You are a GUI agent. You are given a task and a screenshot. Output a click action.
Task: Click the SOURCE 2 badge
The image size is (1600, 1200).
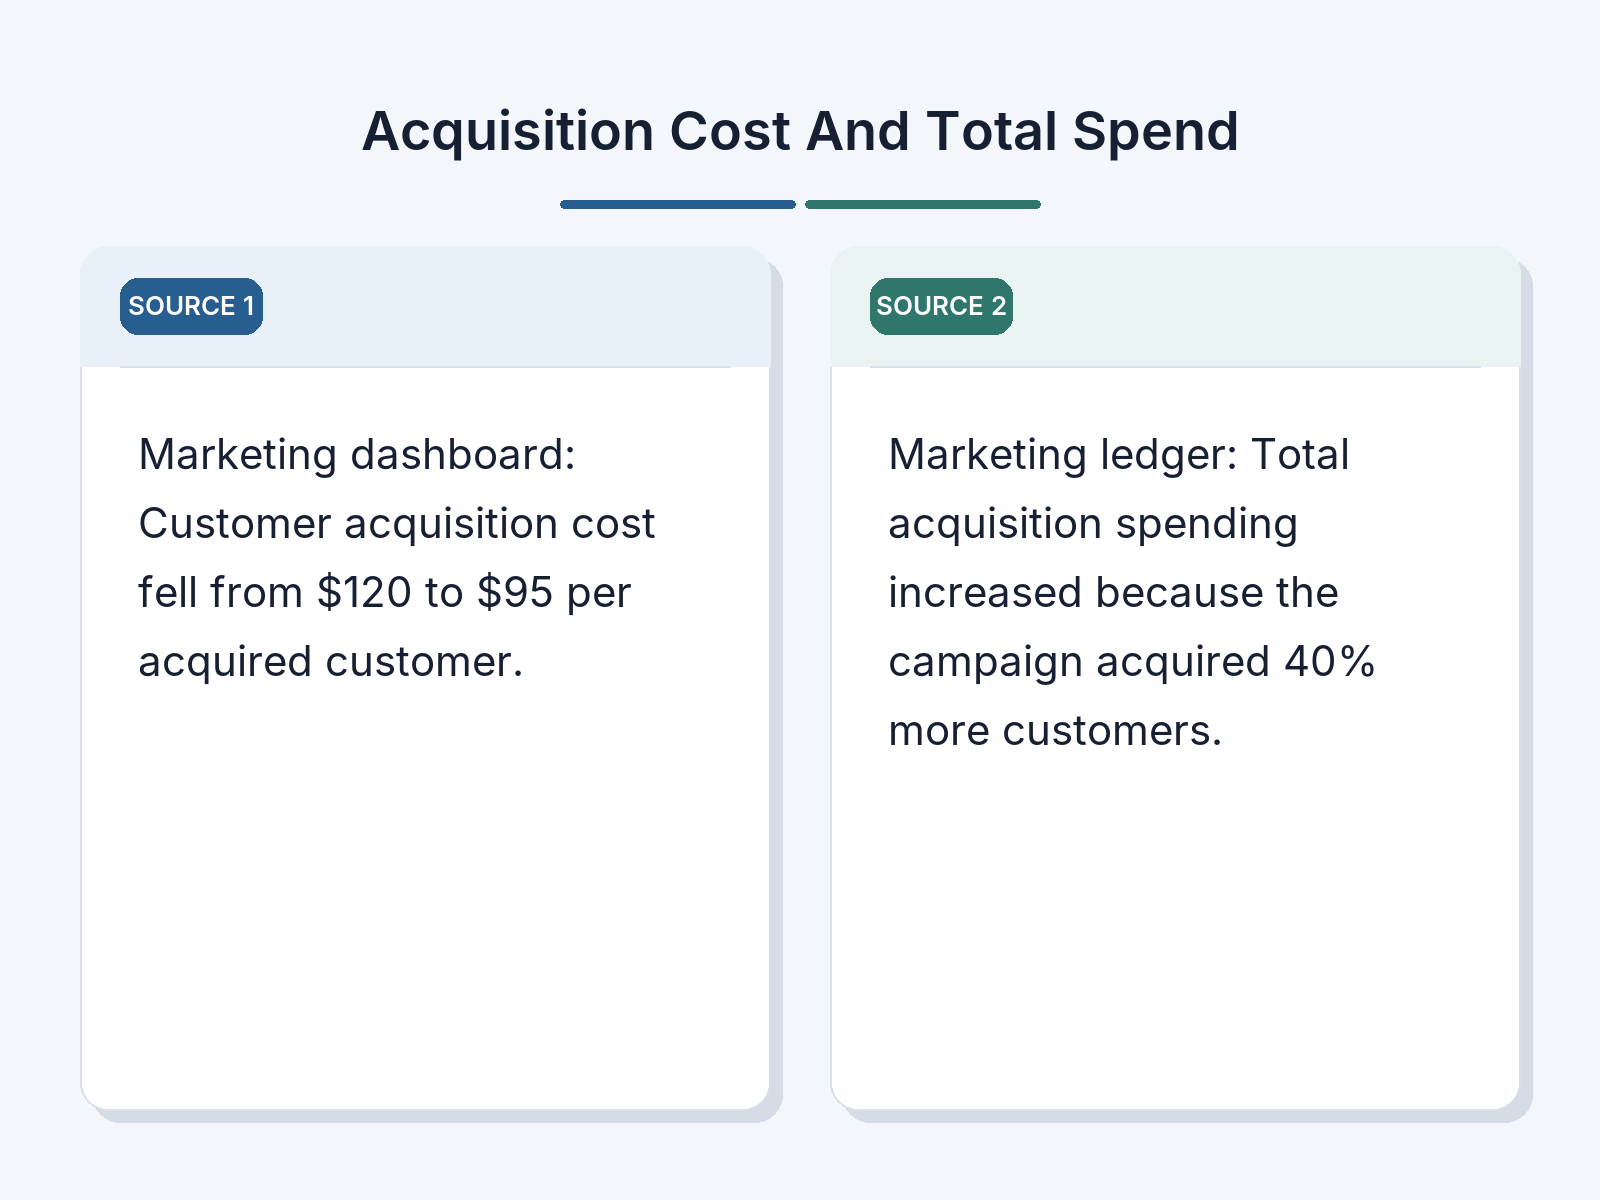click(x=941, y=306)
